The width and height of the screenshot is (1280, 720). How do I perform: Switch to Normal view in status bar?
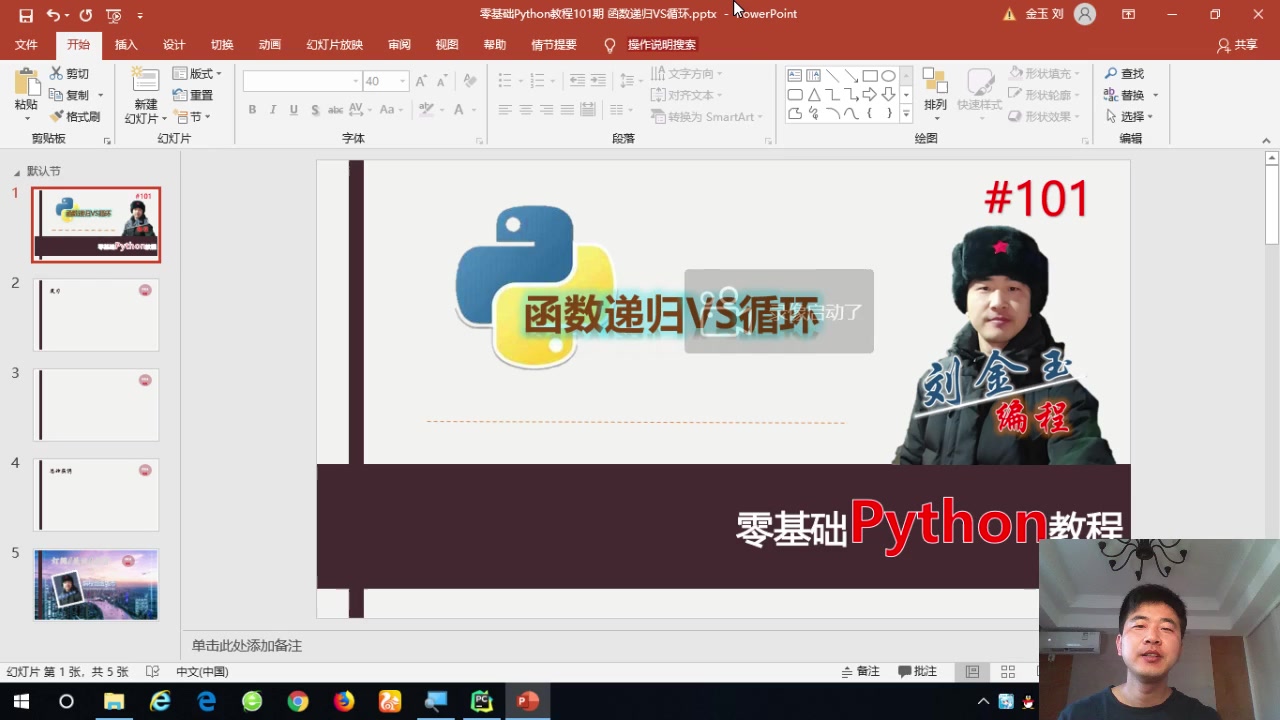tap(972, 672)
